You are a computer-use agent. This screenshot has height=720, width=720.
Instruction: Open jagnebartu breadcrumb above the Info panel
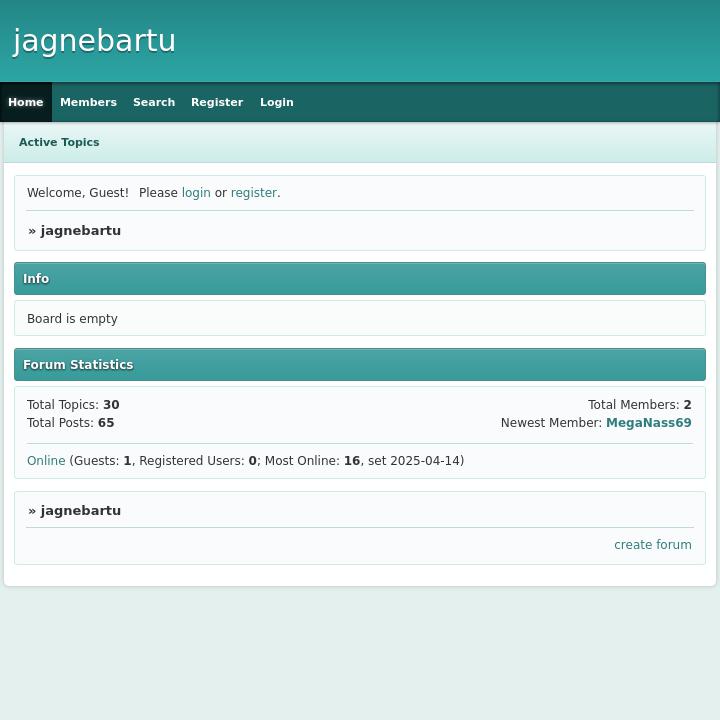(80, 231)
